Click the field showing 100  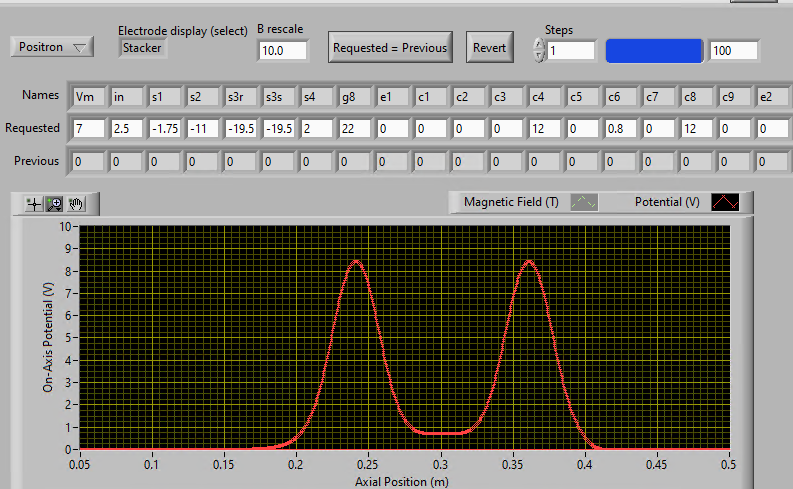point(733,50)
